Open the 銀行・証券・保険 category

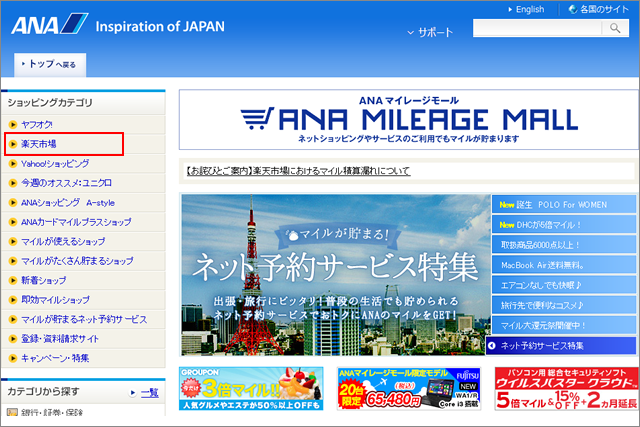[x=51, y=412]
